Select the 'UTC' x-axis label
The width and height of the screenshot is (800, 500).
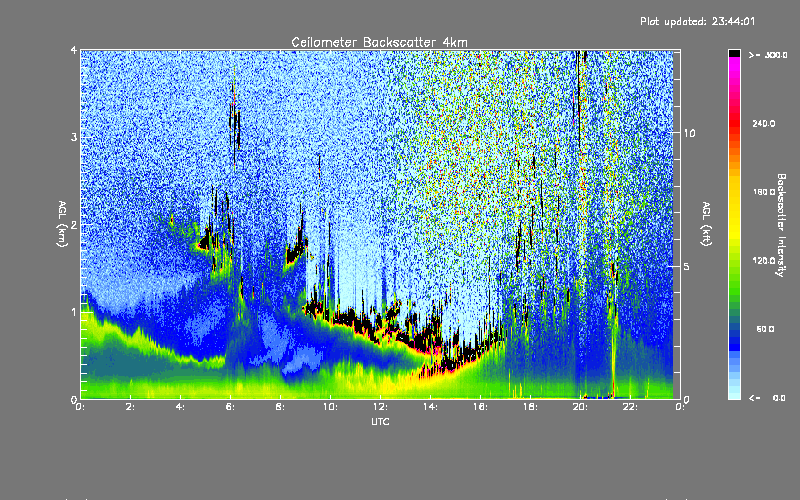coord(380,421)
